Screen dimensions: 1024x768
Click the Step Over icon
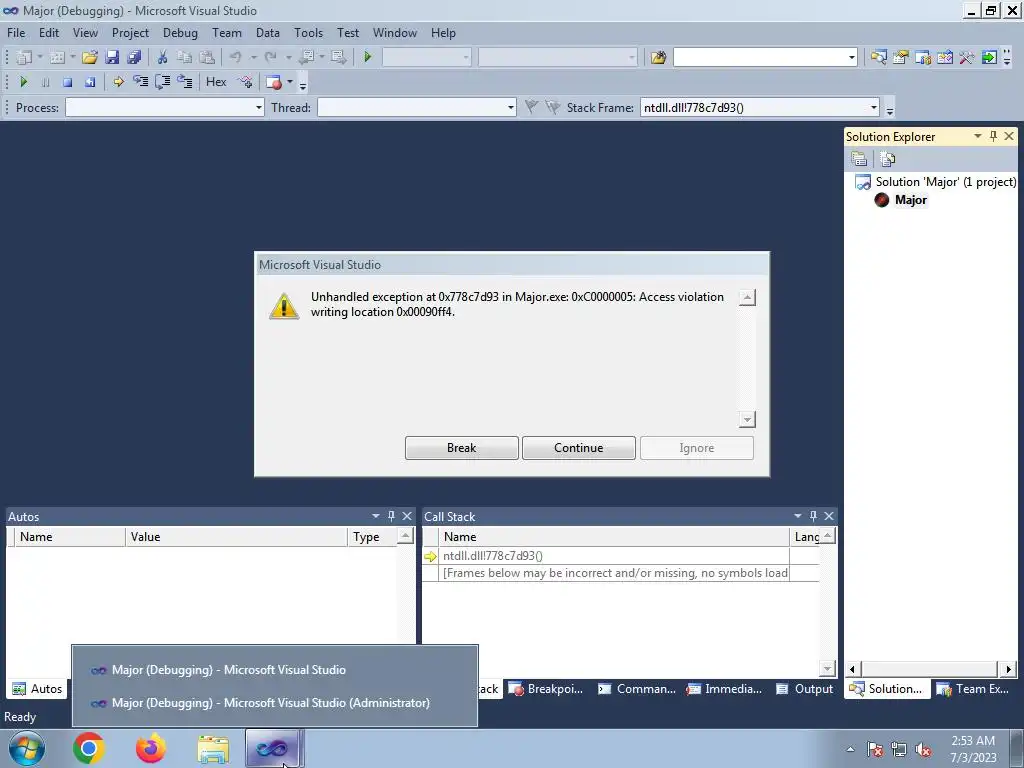click(163, 82)
